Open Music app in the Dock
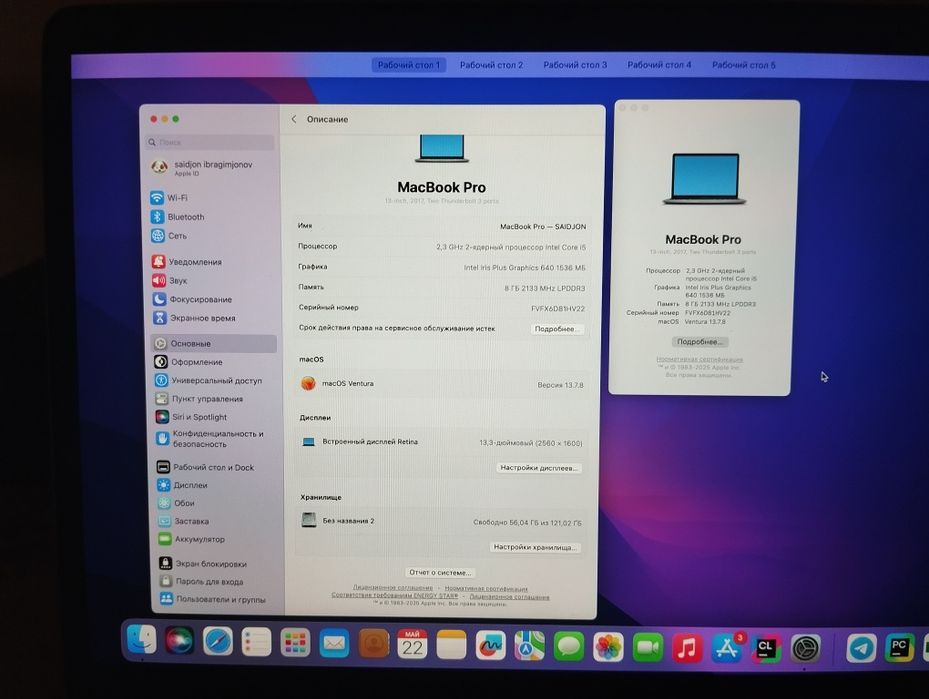 687,649
